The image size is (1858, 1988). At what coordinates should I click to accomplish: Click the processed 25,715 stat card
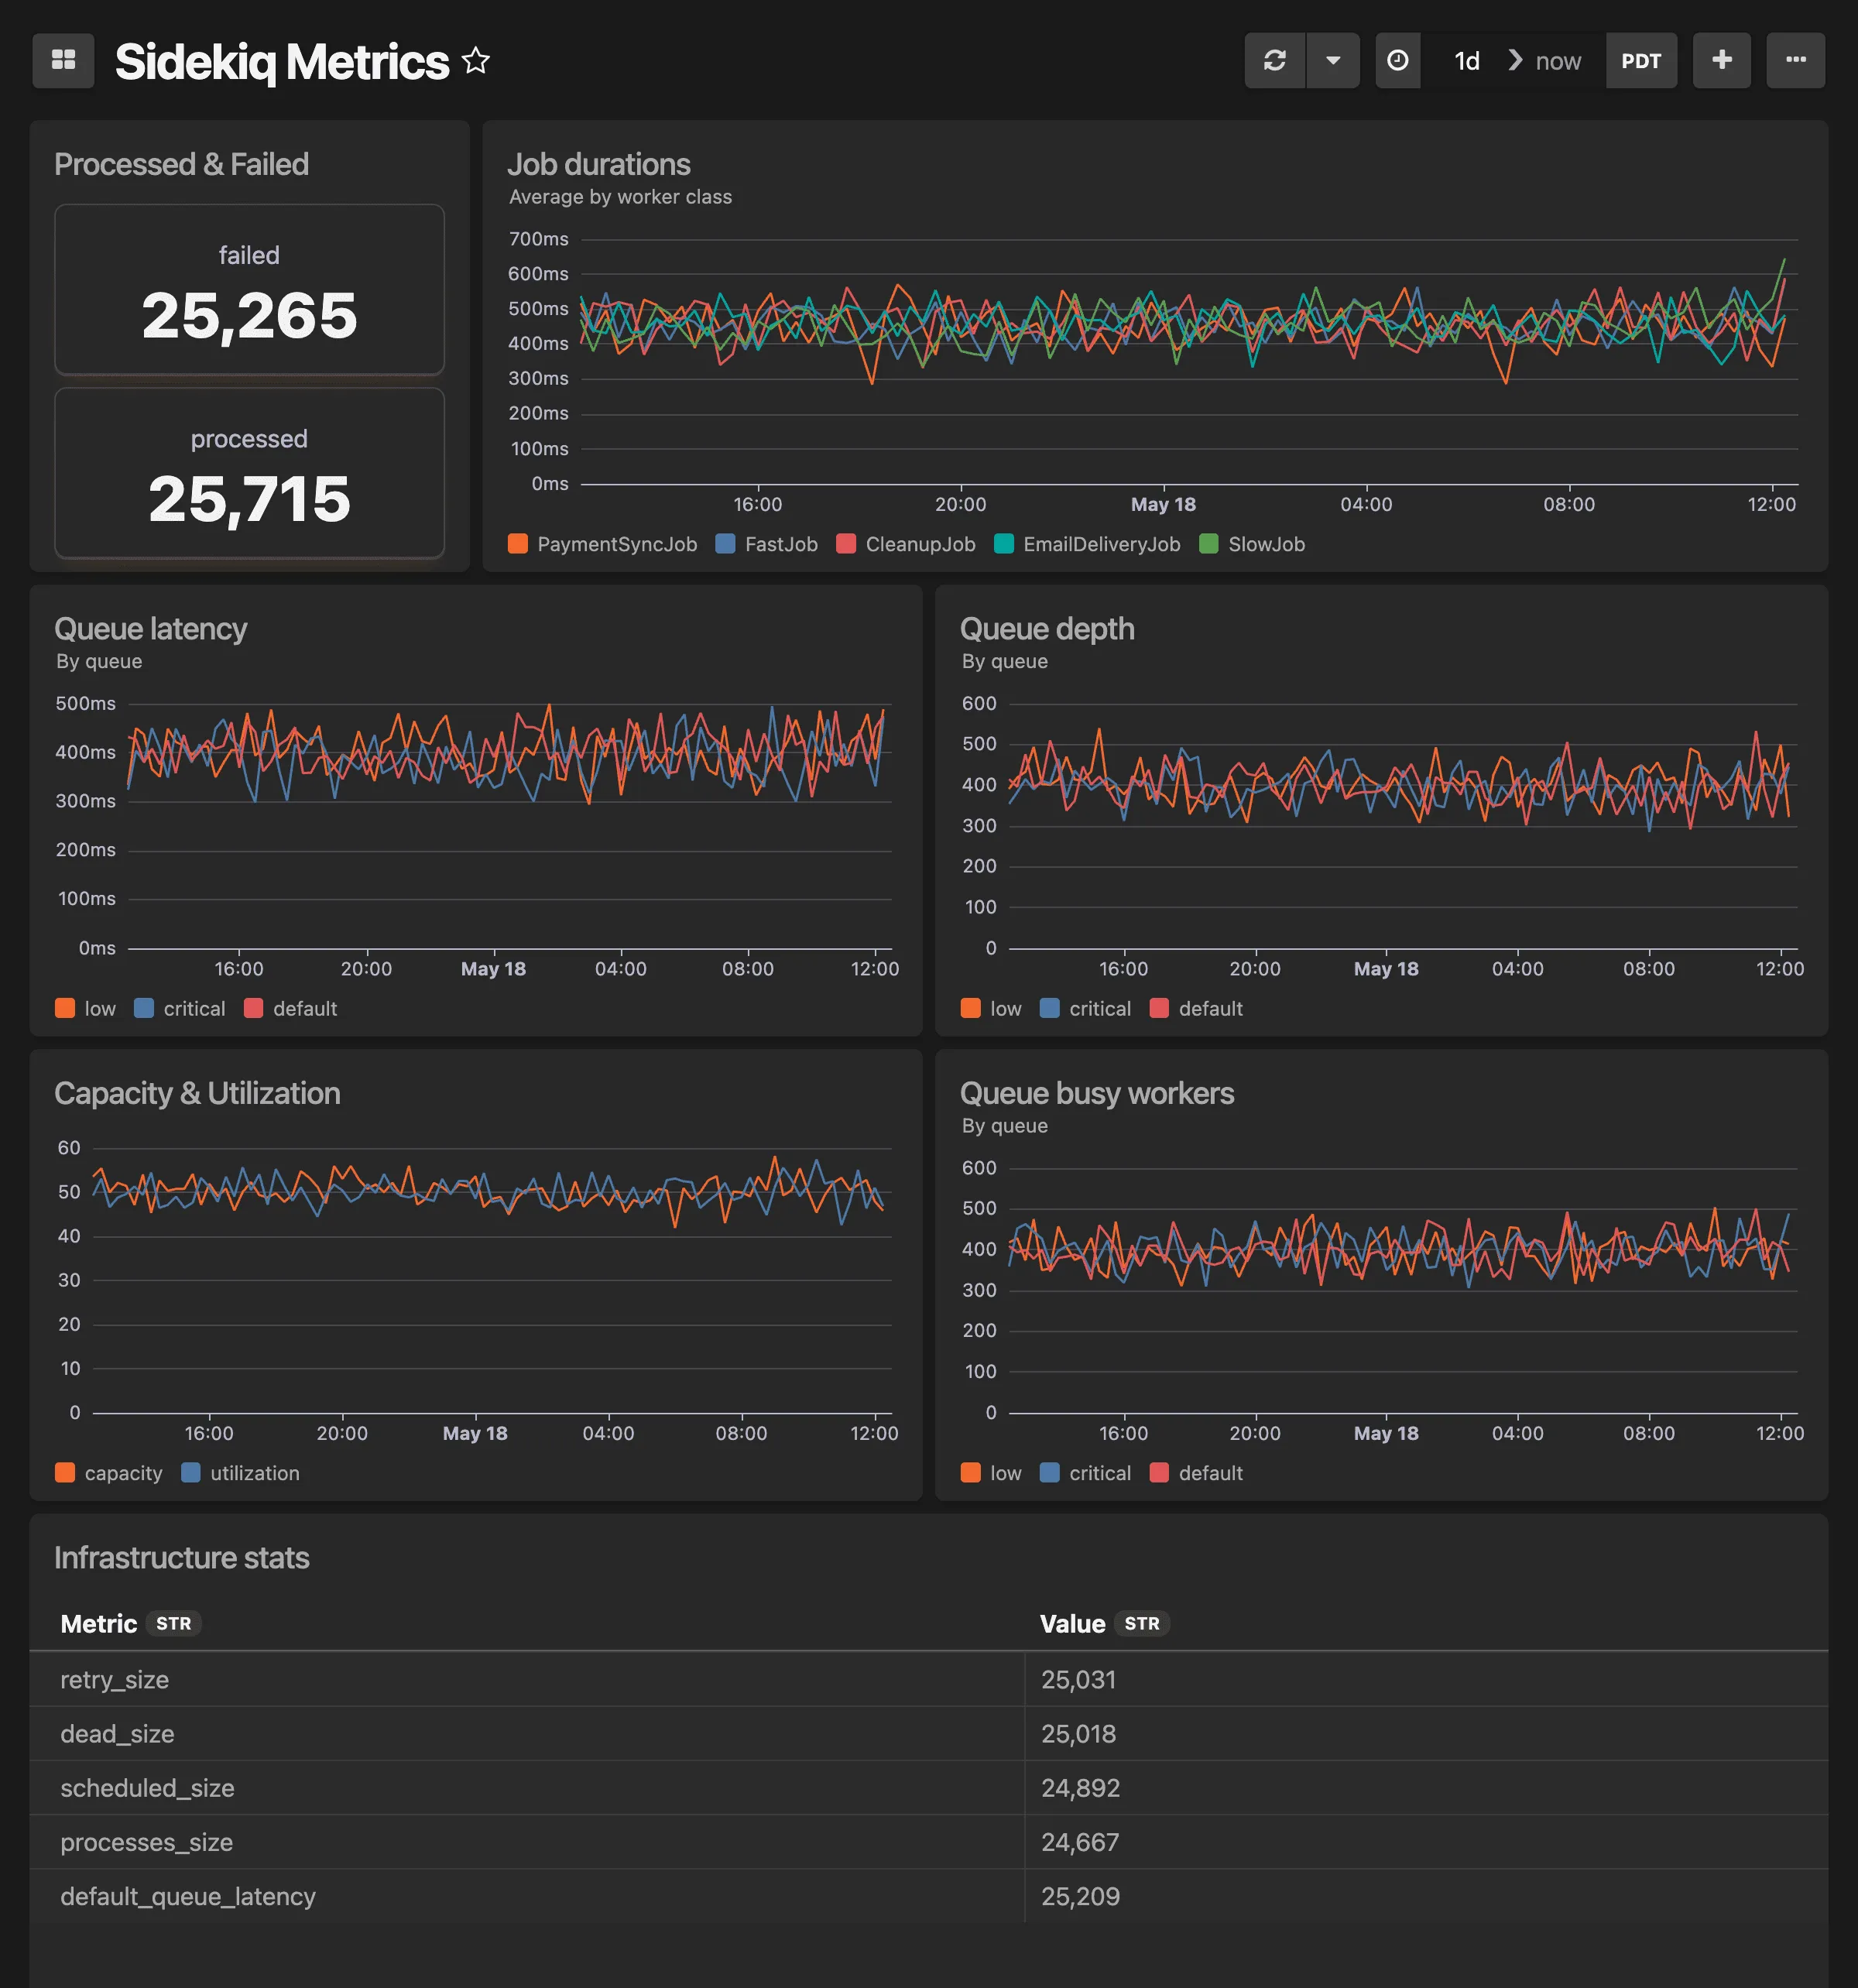[249, 473]
